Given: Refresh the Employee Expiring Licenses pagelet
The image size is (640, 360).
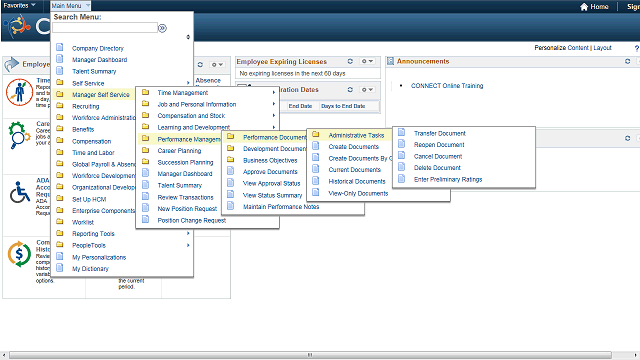Looking at the screenshot, I should [x=350, y=61].
